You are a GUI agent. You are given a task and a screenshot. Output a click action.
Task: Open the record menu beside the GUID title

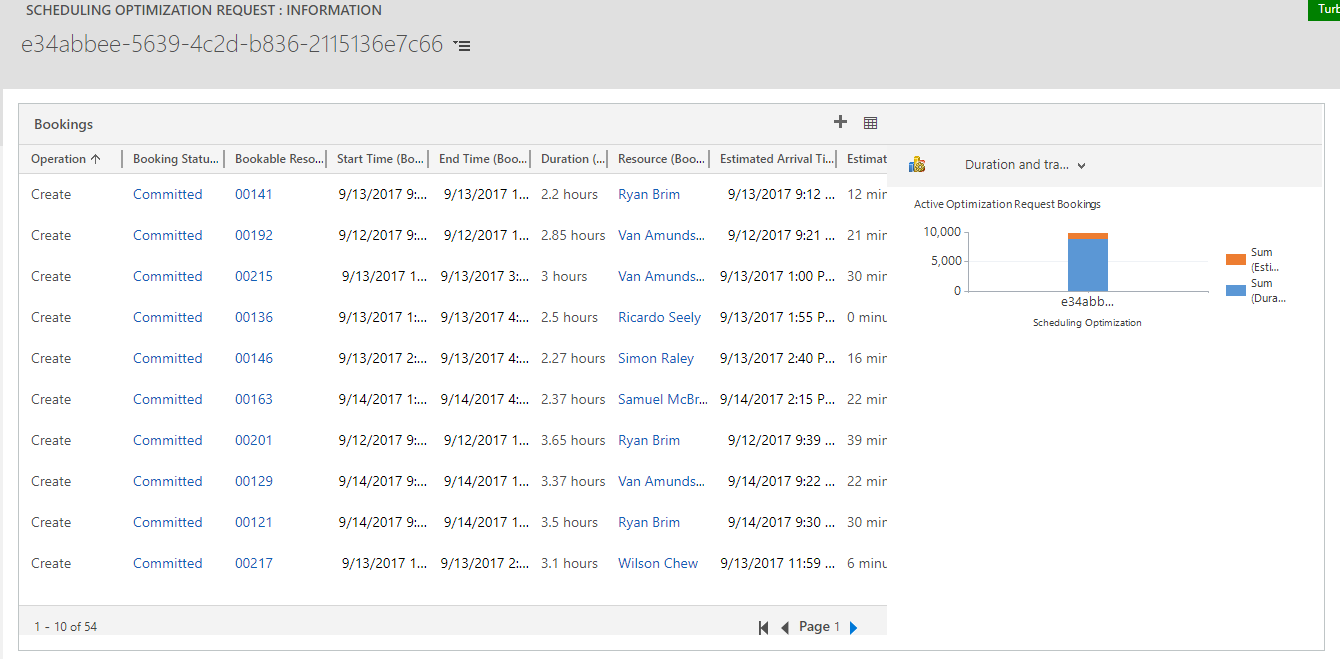pos(462,46)
